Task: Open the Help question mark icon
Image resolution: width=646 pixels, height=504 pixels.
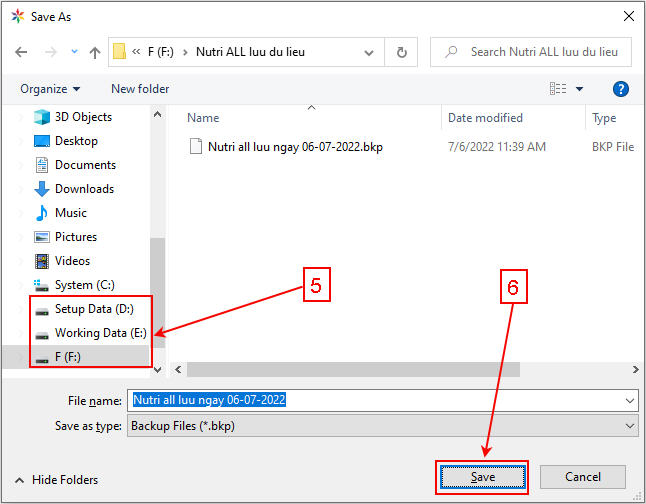Action: tap(620, 89)
